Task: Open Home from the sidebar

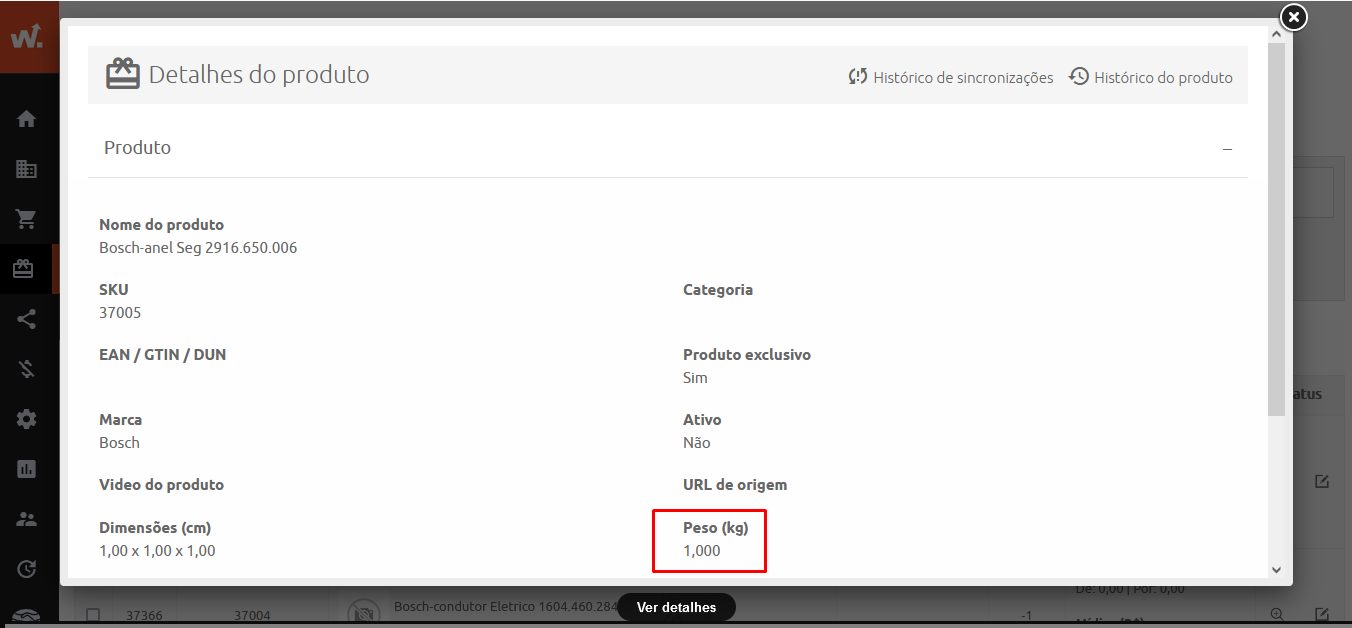Action: pyautogui.click(x=26, y=119)
